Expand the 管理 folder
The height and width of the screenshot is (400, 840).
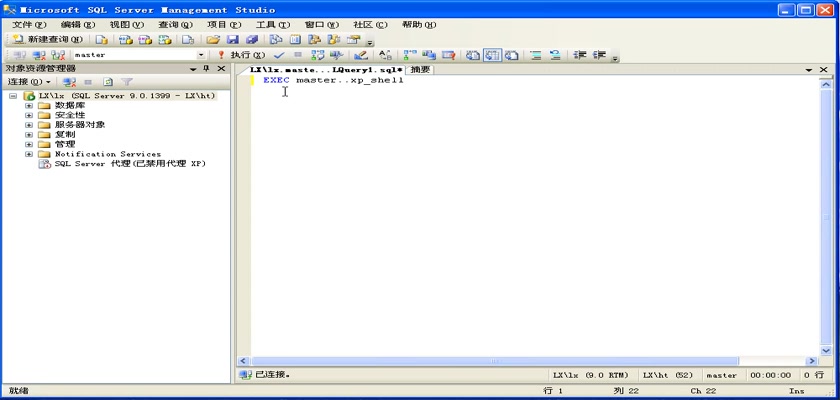(29, 144)
